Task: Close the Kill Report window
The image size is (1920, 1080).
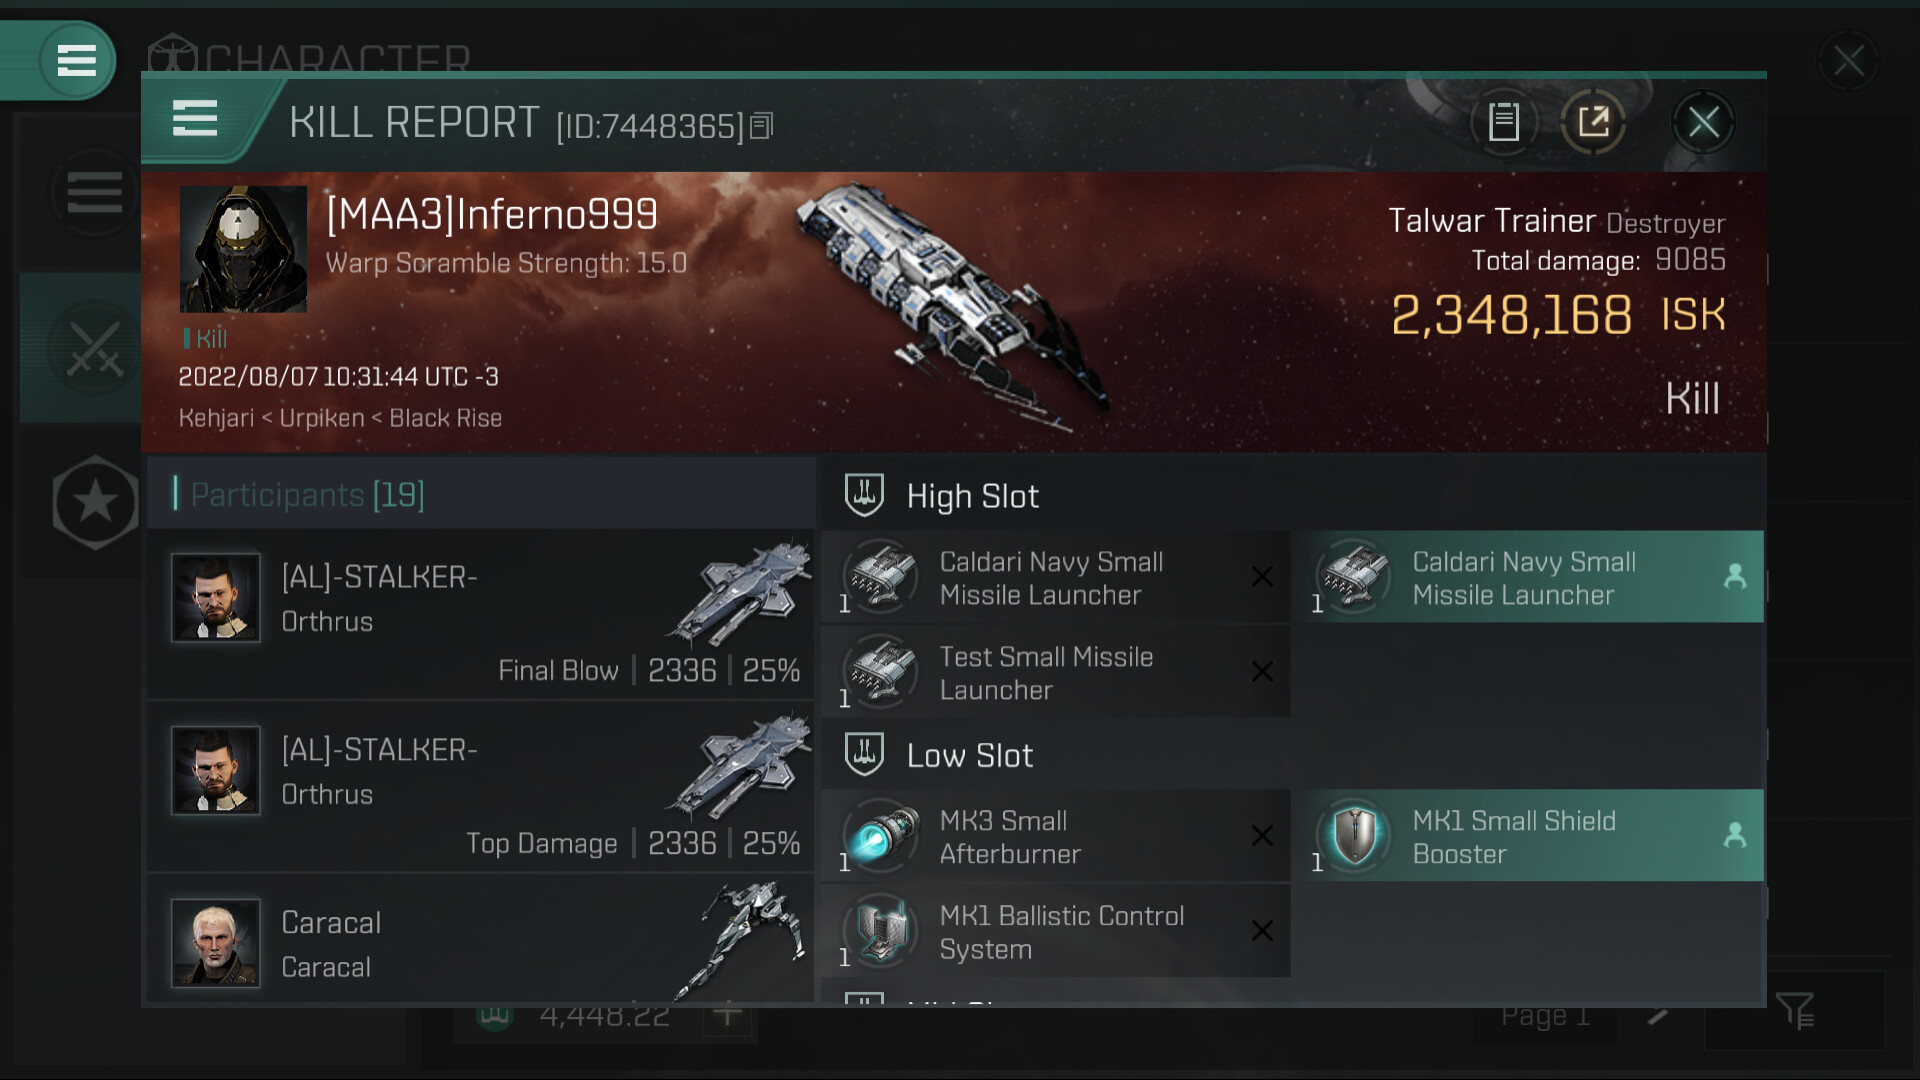Action: (x=1703, y=122)
